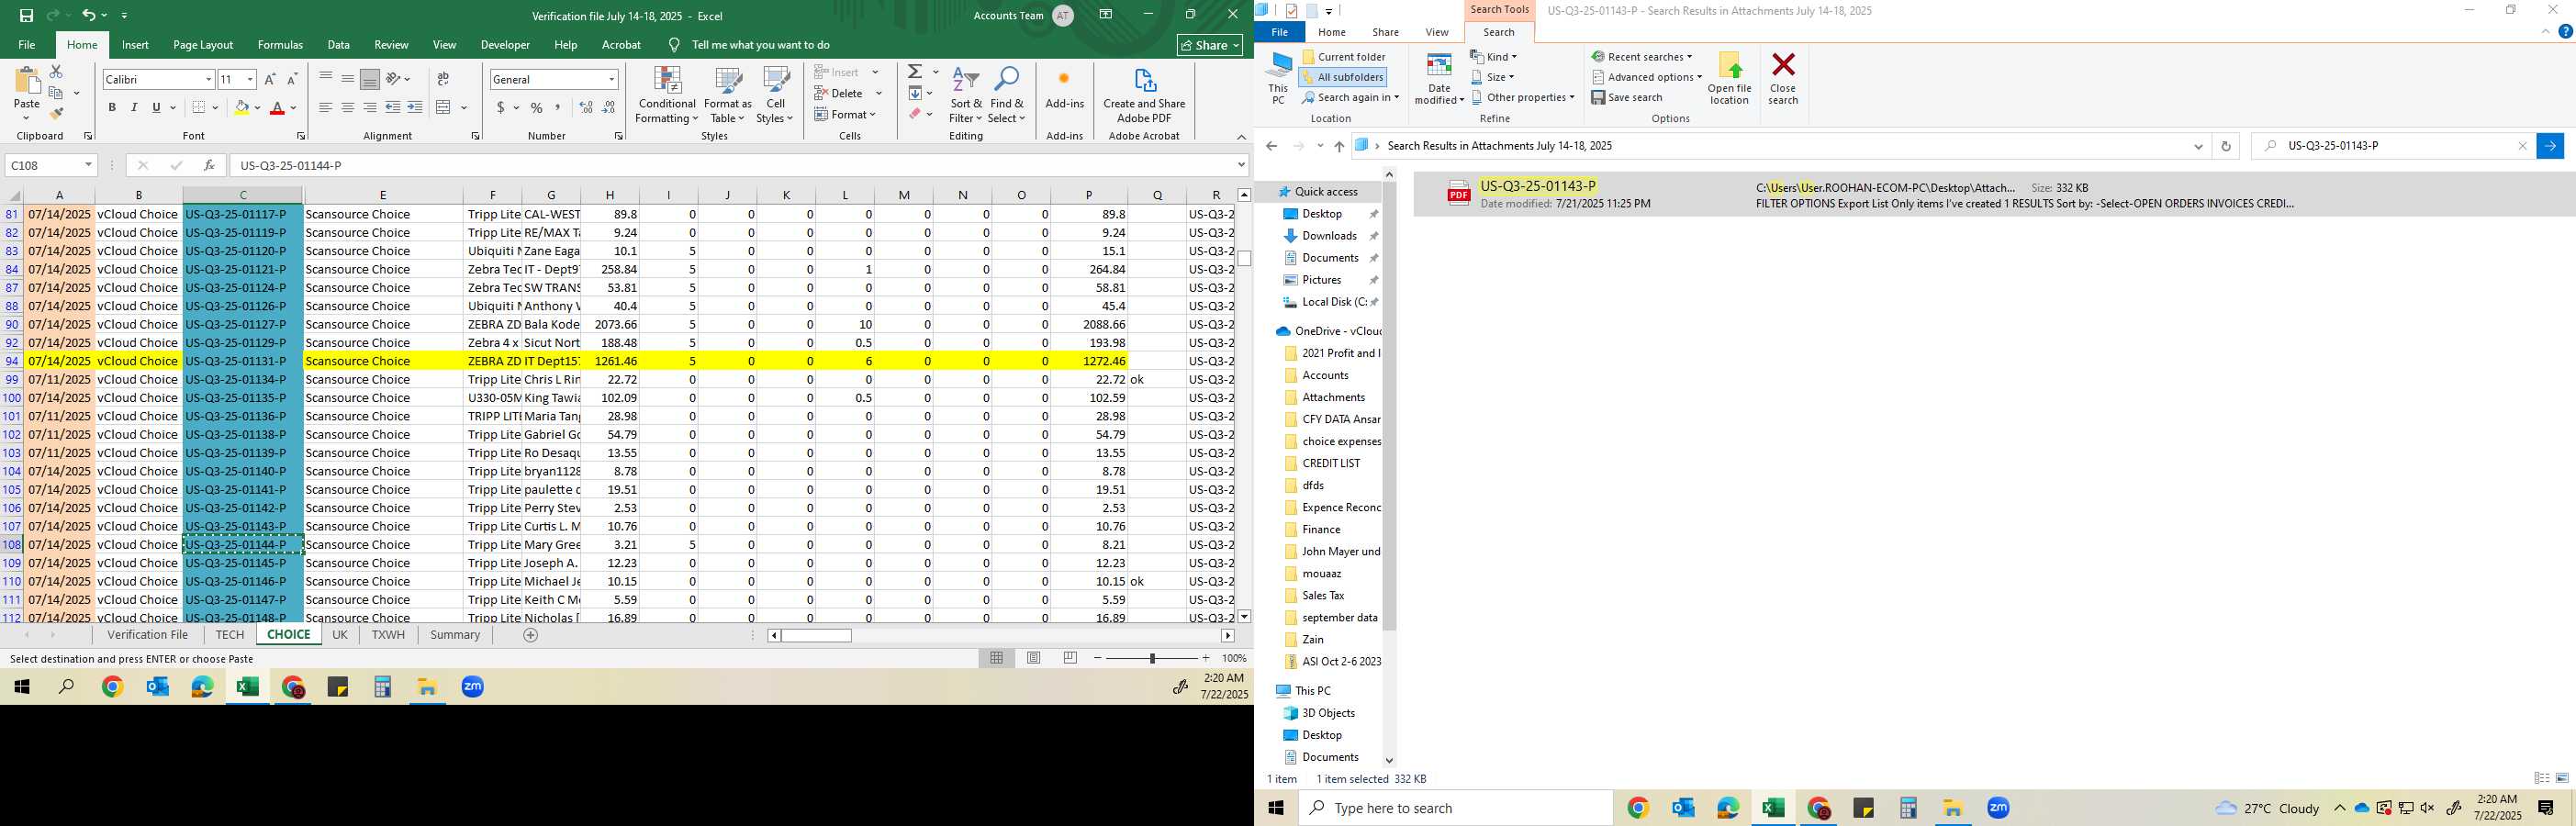Screen dimensions: 2576x826
Task: Open Conditional Formatting dropdown
Action: [667, 96]
